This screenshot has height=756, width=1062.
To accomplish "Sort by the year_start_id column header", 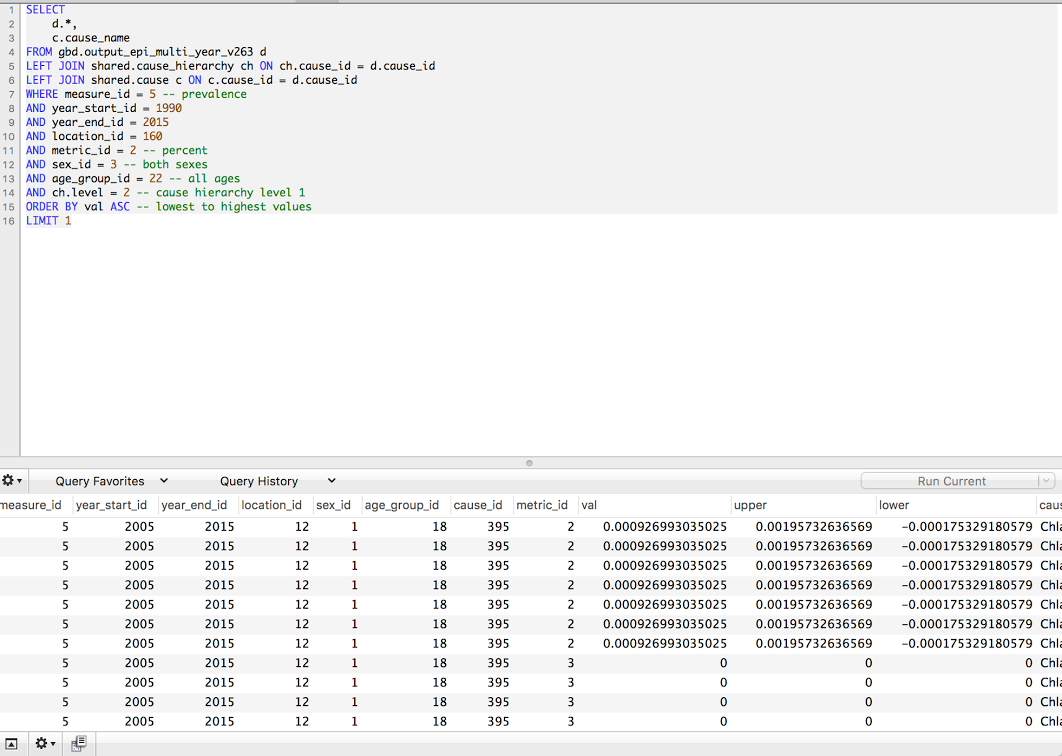I will pos(111,505).
